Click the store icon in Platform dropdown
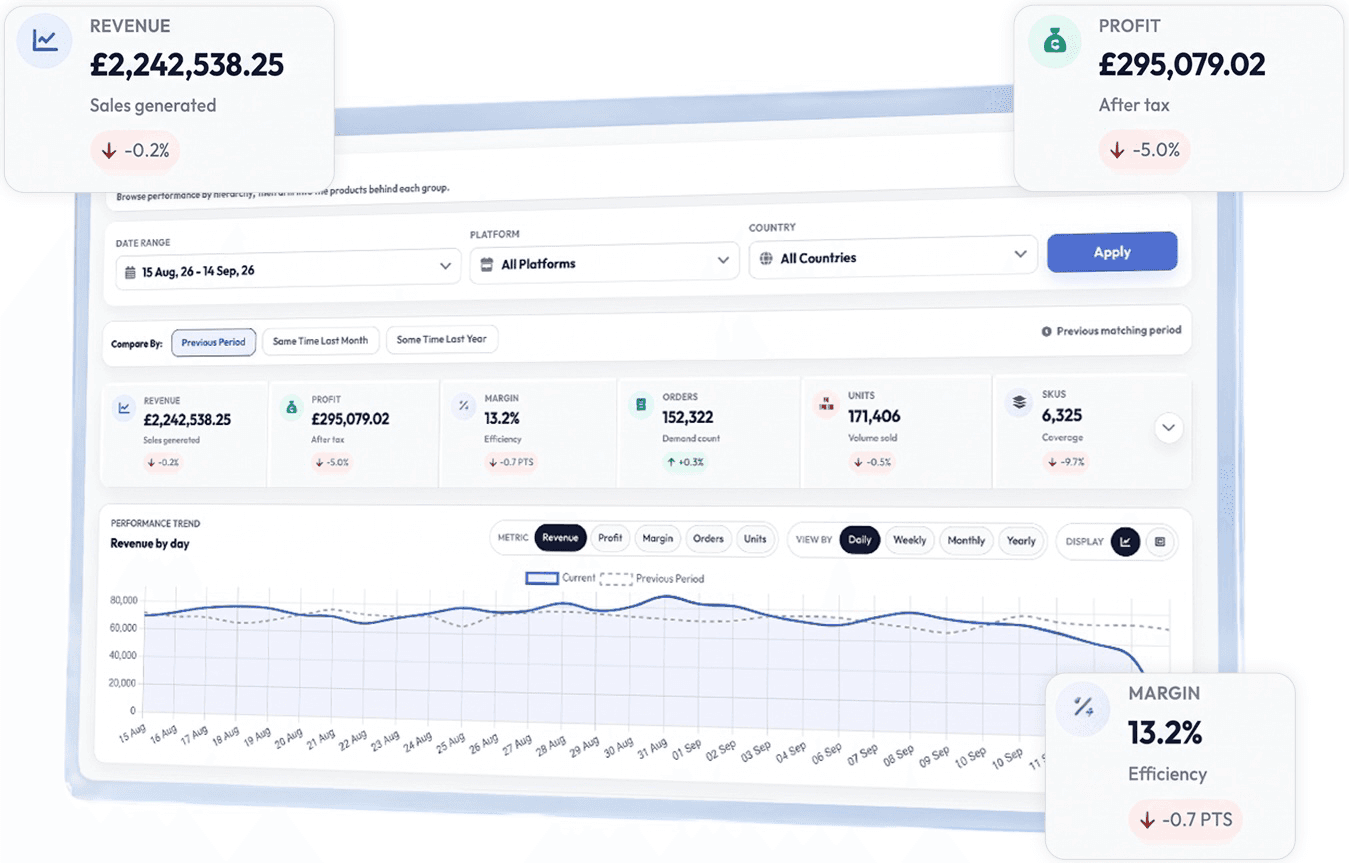The height and width of the screenshot is (863, 1349). (487, 264)
